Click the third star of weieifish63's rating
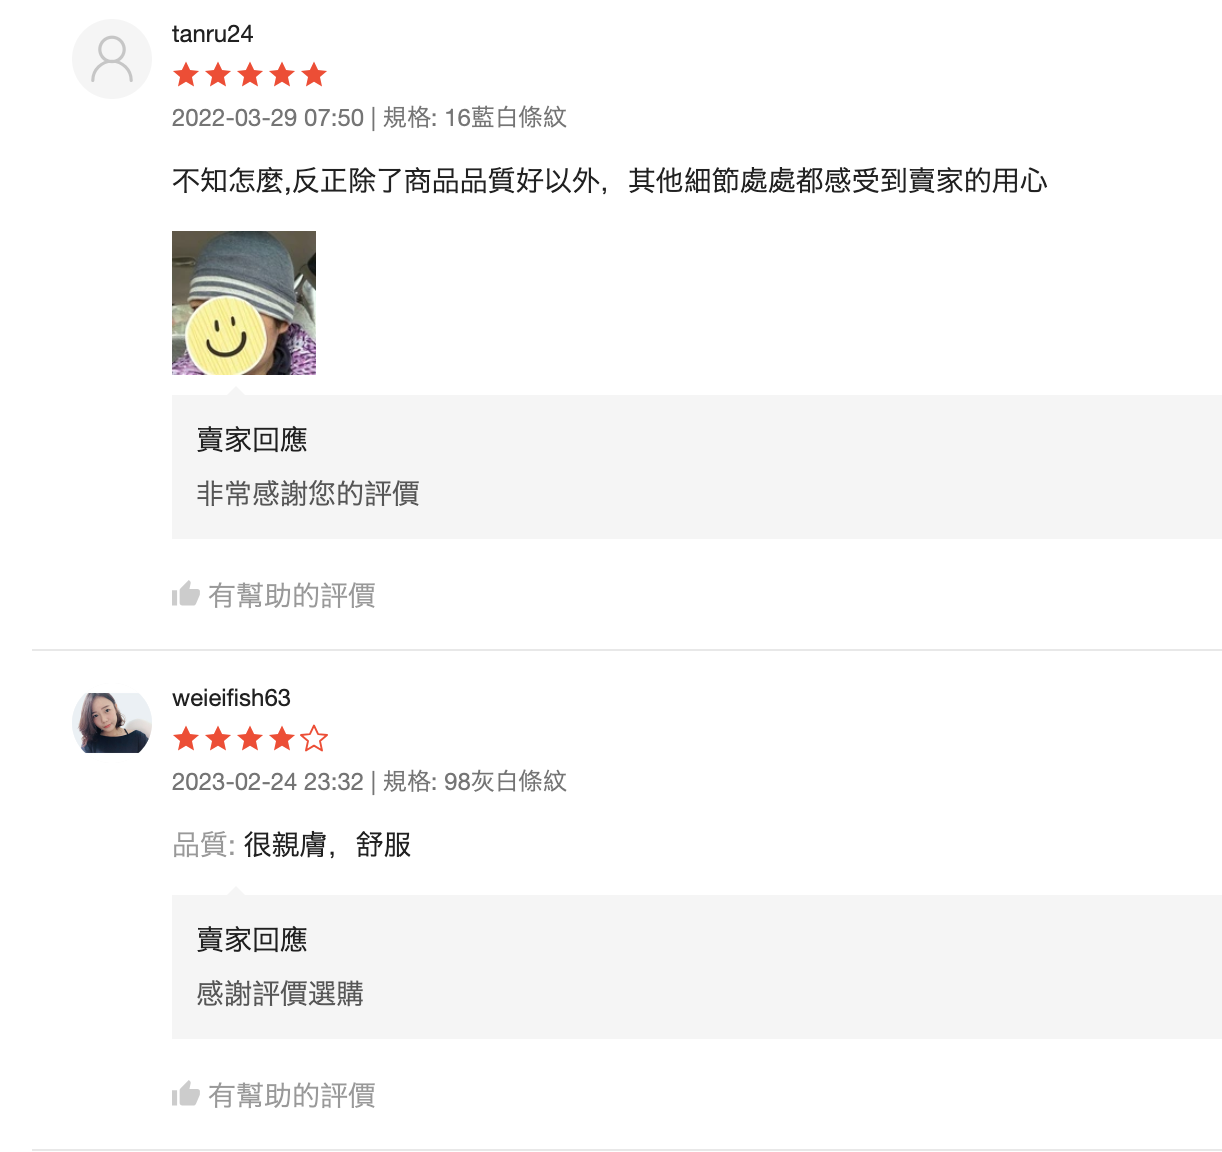The image size is (1222, 1152). (250, 738)
